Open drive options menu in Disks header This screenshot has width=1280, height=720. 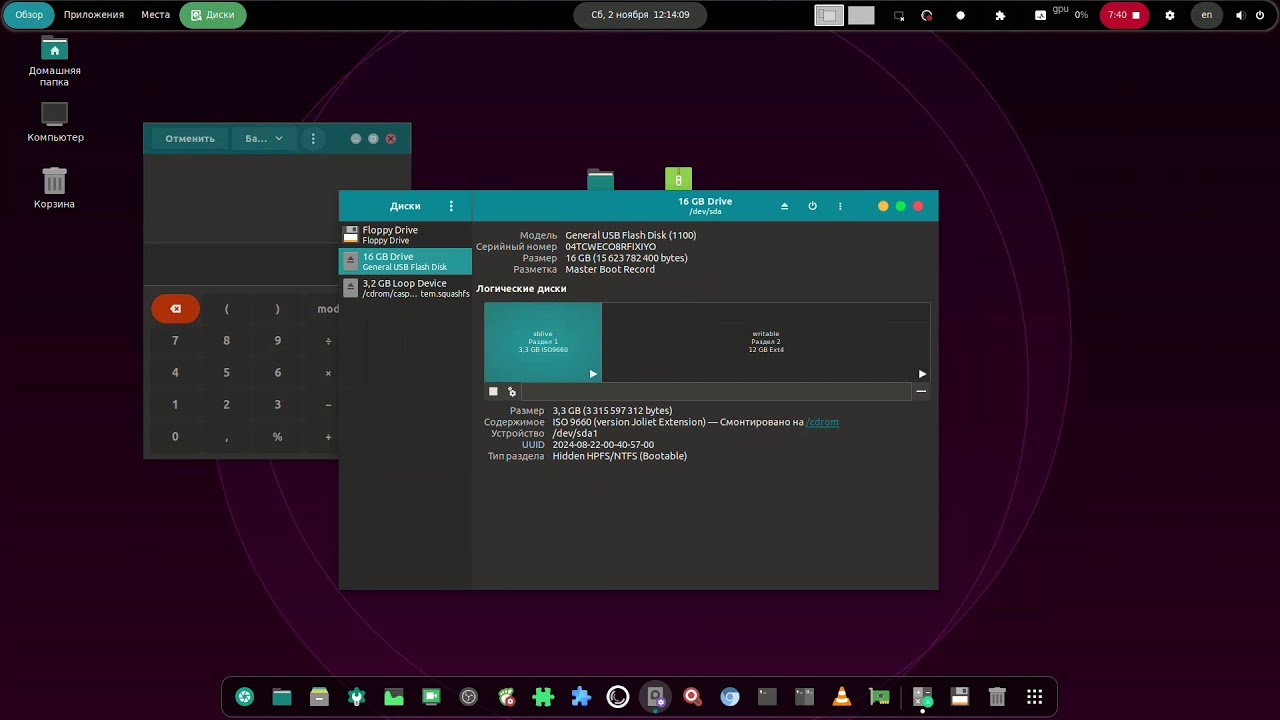[840, 206]
